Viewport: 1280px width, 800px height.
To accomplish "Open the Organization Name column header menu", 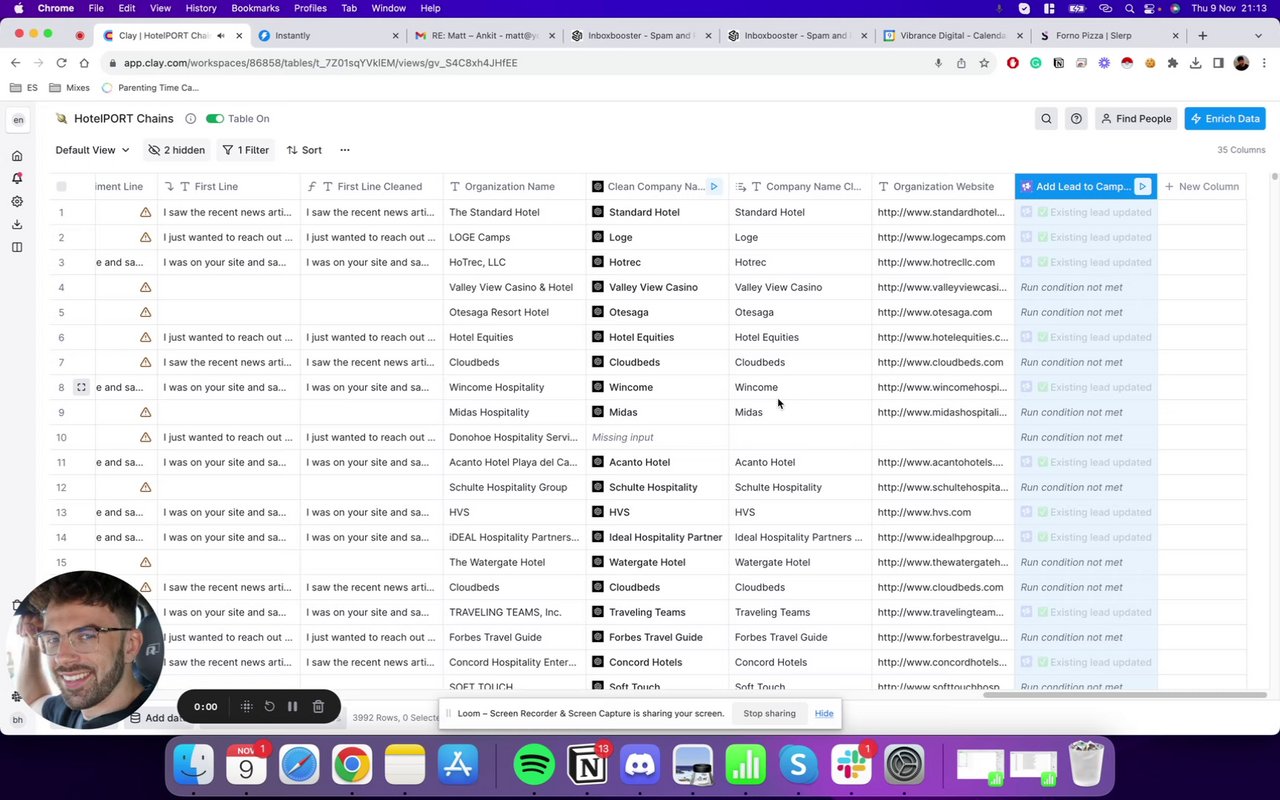I will [x=514, y=186].
